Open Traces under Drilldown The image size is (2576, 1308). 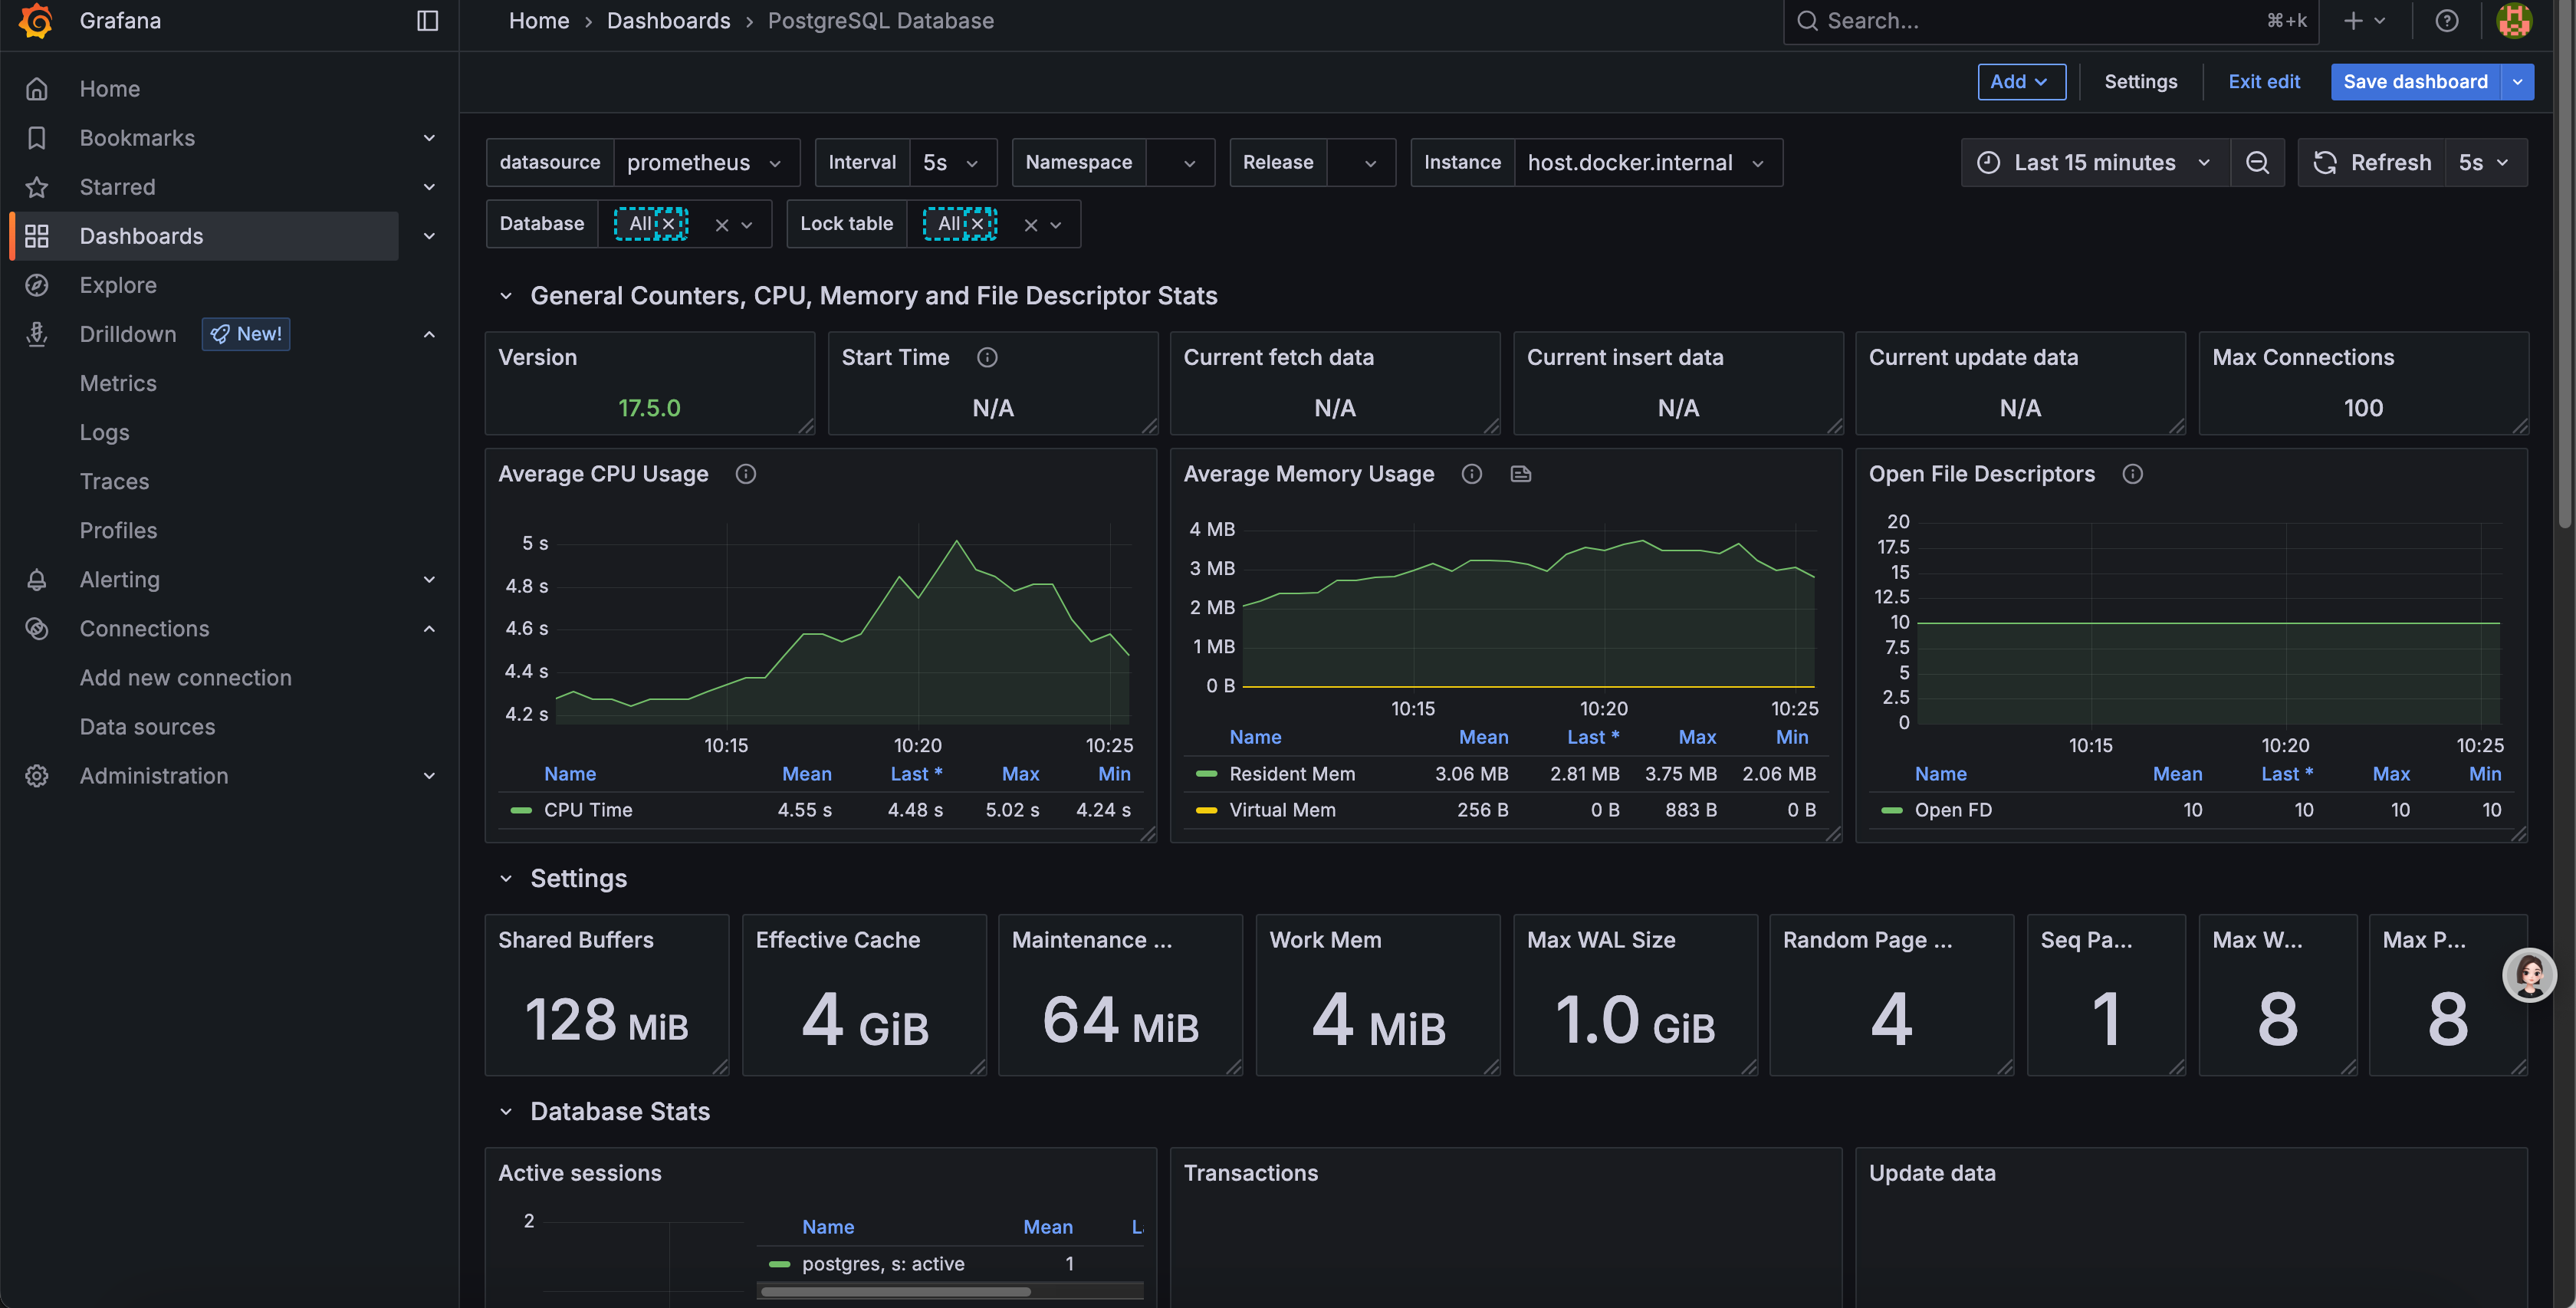click(114, 481)
